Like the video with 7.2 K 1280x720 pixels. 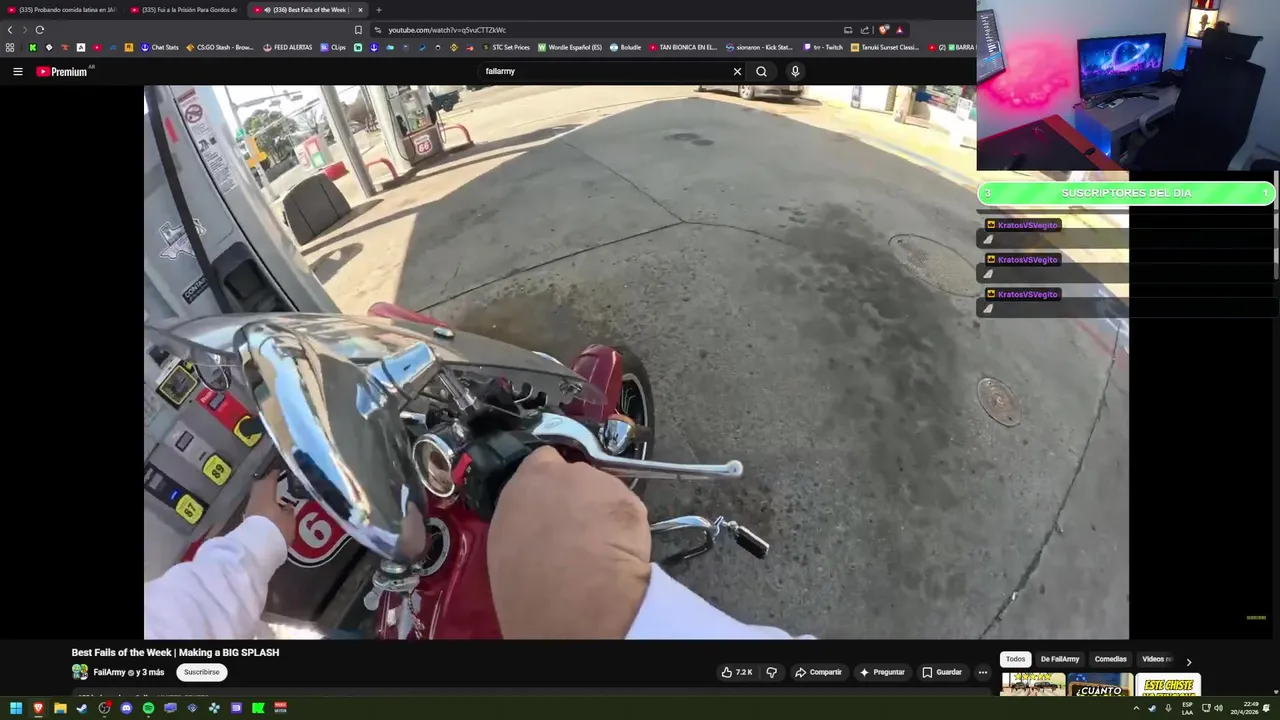click(737, 672)
